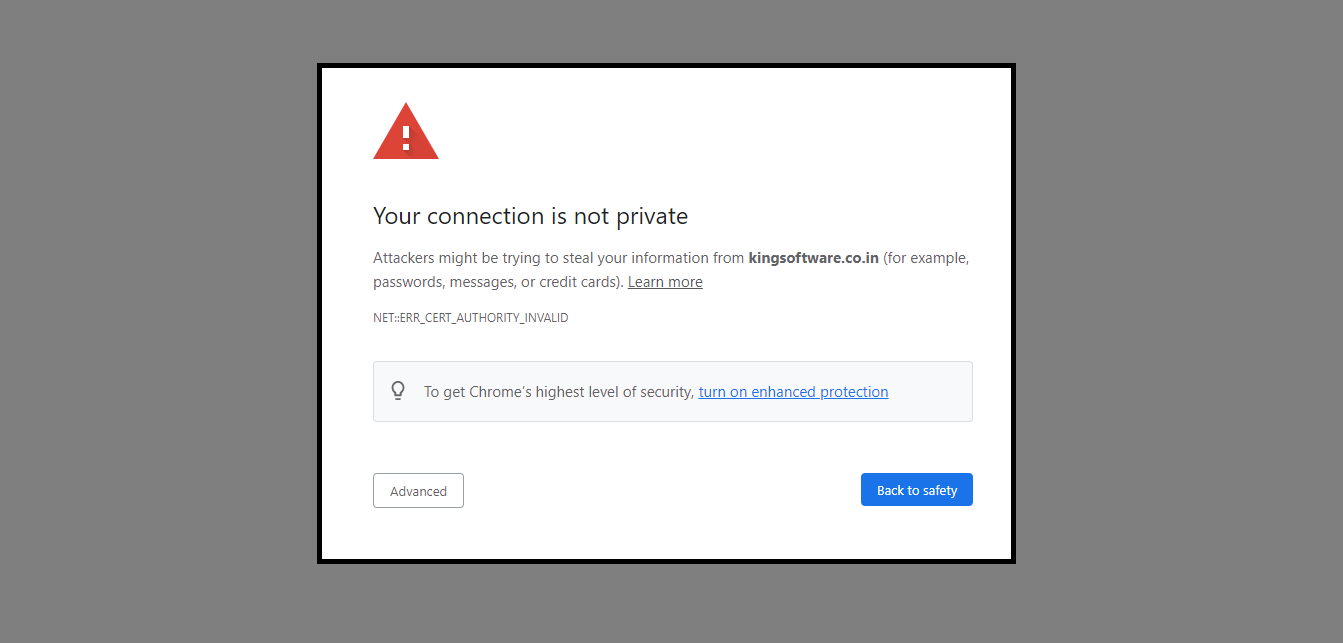
Task: Click the "(for example," text at line end
Action: point(926,258)
